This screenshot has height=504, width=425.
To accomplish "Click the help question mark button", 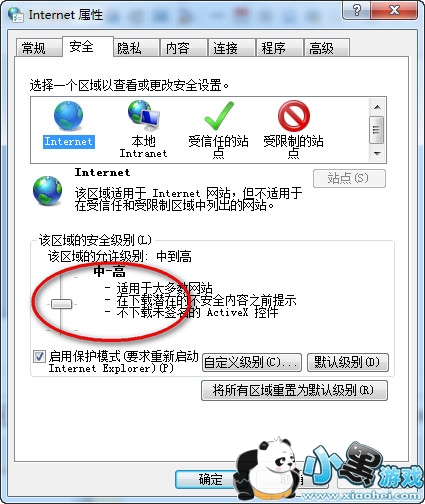I will click(x=357, y=10).
